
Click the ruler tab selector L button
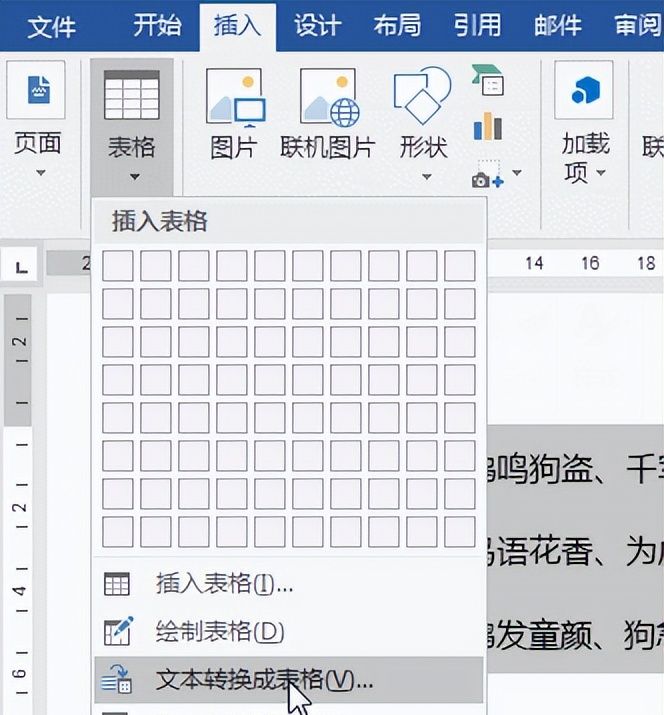point(21,264)
